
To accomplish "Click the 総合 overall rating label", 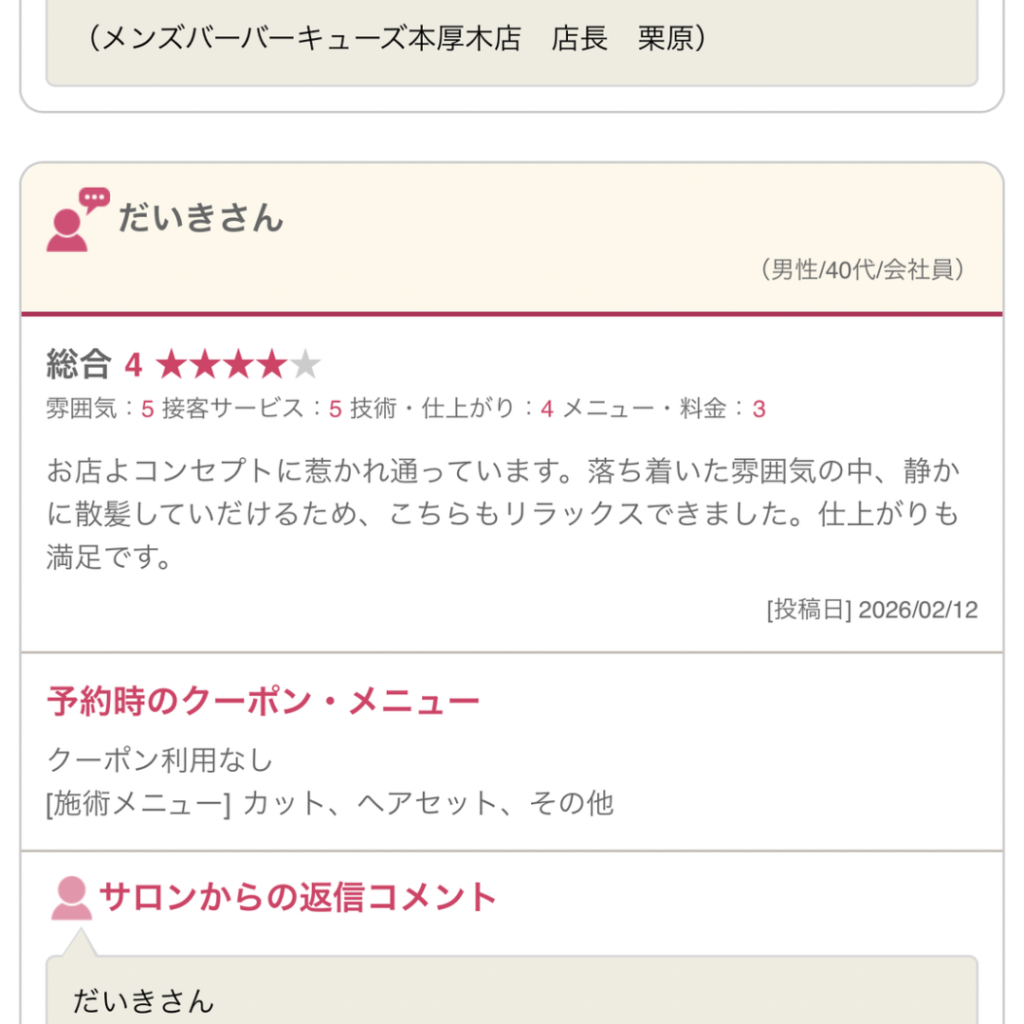I will point(78,365).
